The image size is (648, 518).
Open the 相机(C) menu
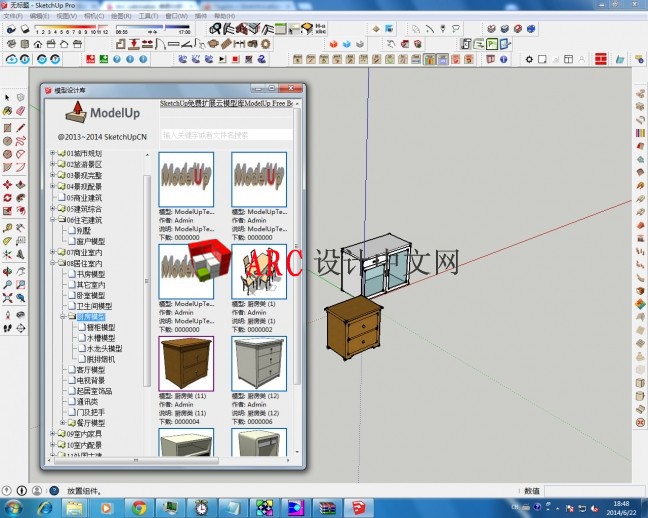tap(94, 16)
